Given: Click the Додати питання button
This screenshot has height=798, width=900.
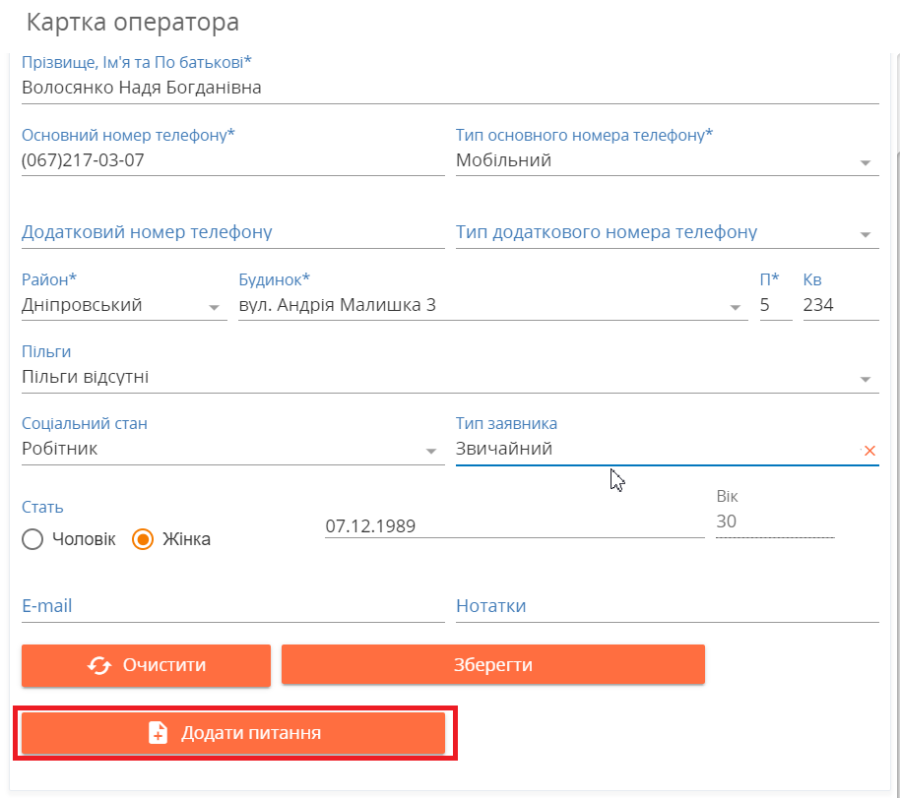Looking at the screenshot, I should click(x=234, y=733).
